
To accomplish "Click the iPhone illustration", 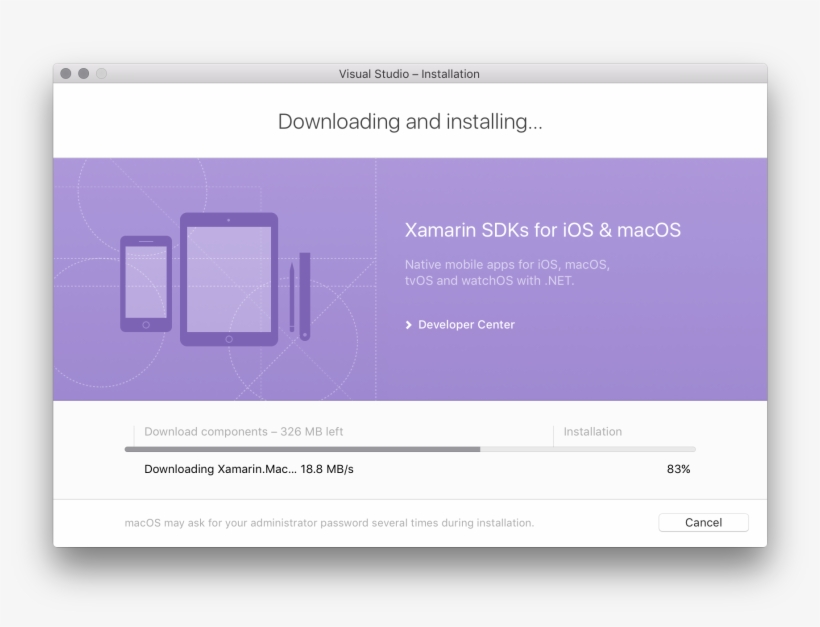I will click(x=146, y=284).
